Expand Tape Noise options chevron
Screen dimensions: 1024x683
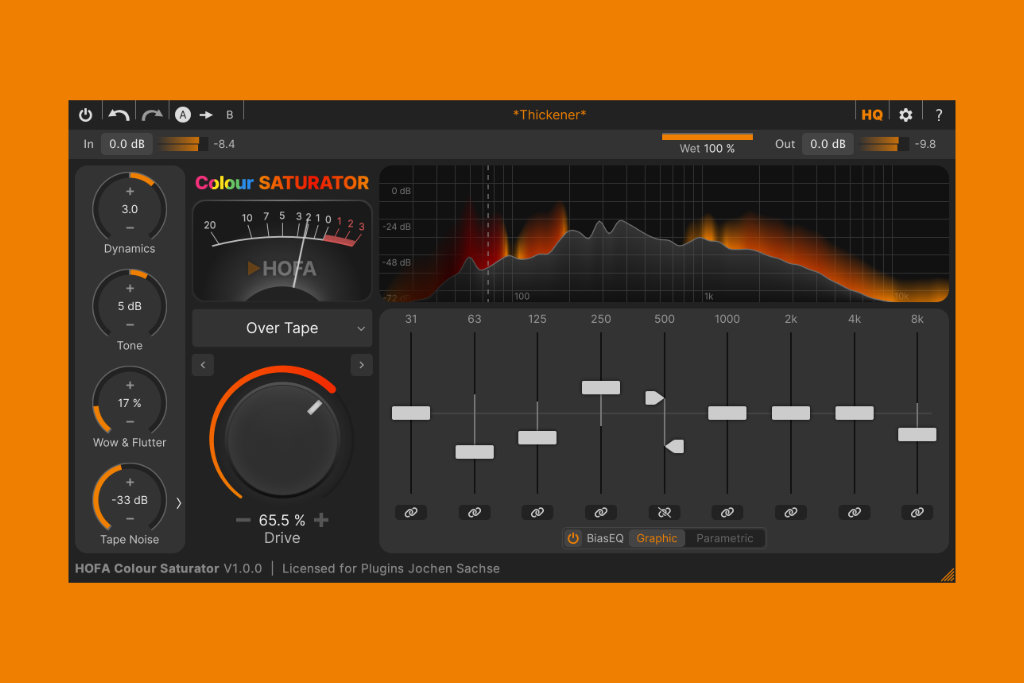click(179, 503)
